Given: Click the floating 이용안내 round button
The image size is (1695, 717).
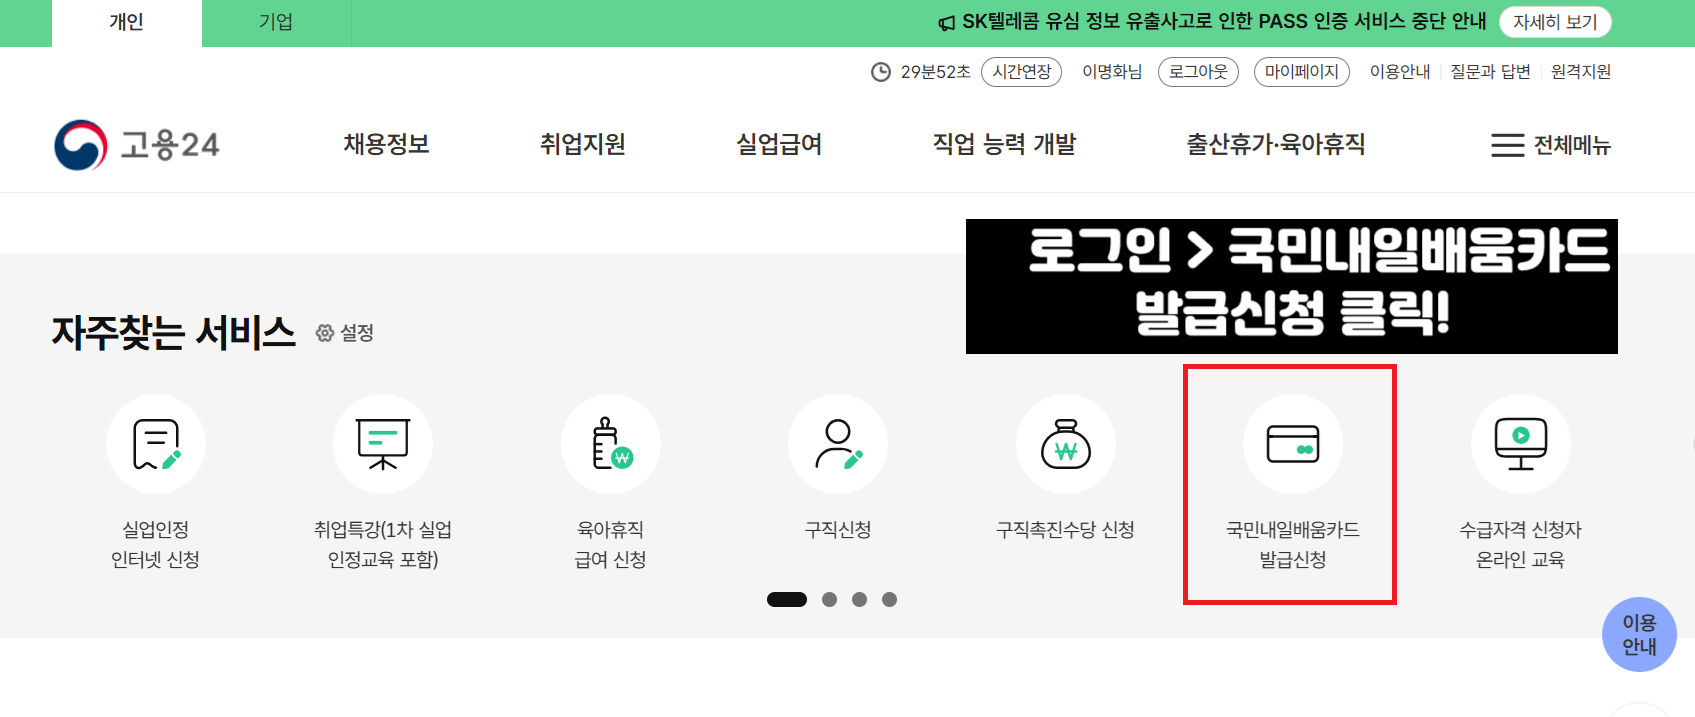Looking at the screenshot, I should click(x=1639, y=635).
